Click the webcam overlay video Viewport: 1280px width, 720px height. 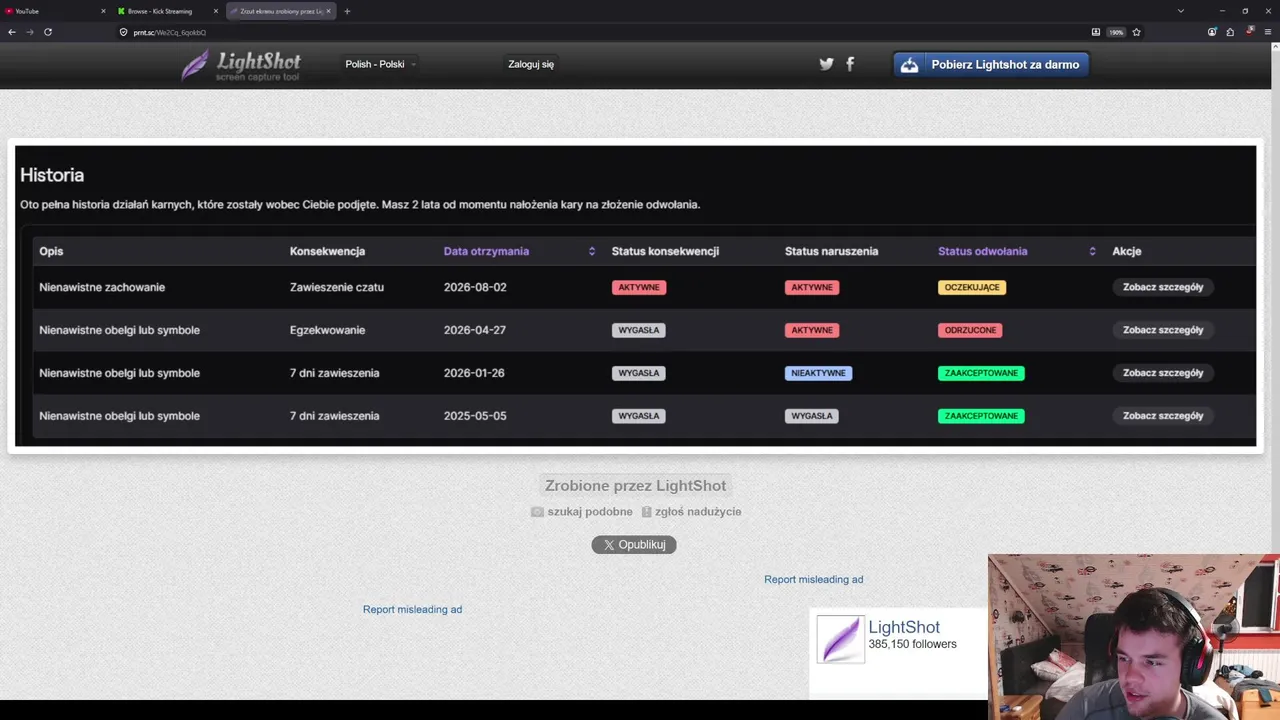(1133, 637)
